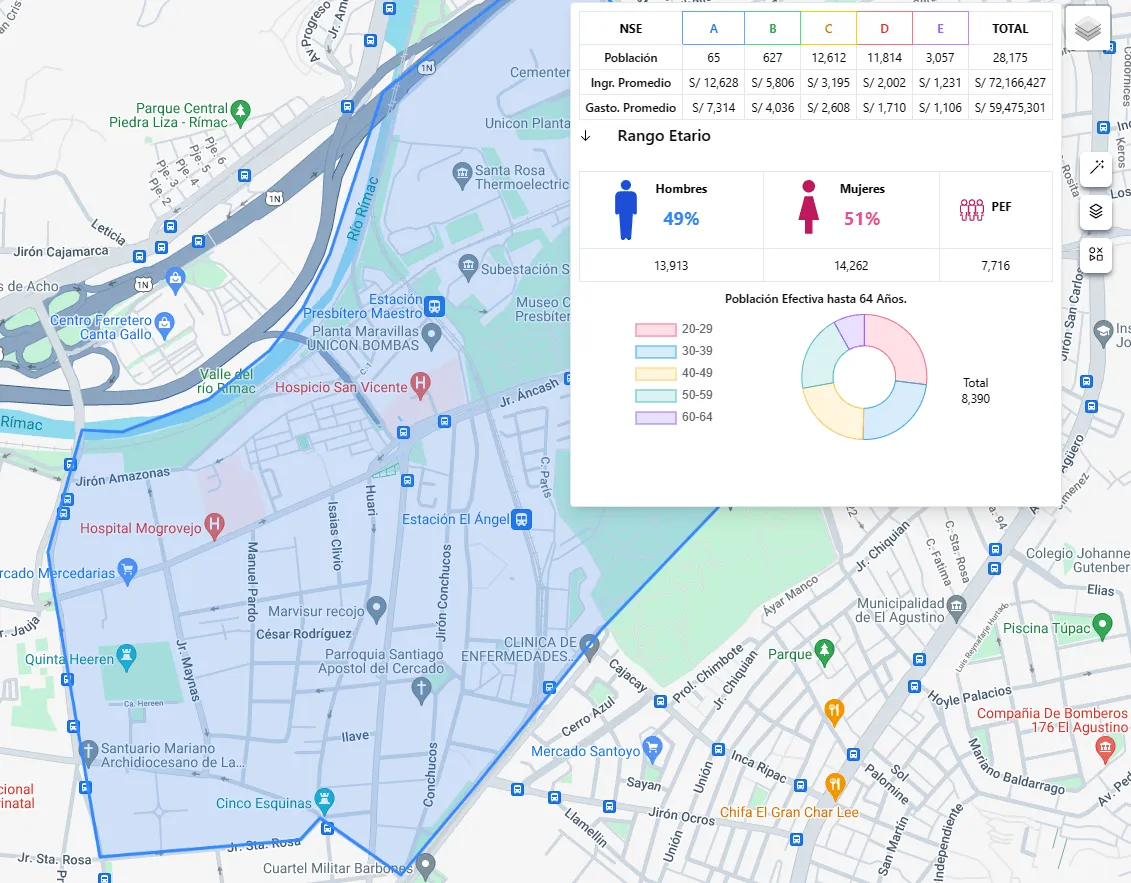This screenshot has height=883, width=1131.
Task: Click the TOTAL column header
Action: [1010, 29]
